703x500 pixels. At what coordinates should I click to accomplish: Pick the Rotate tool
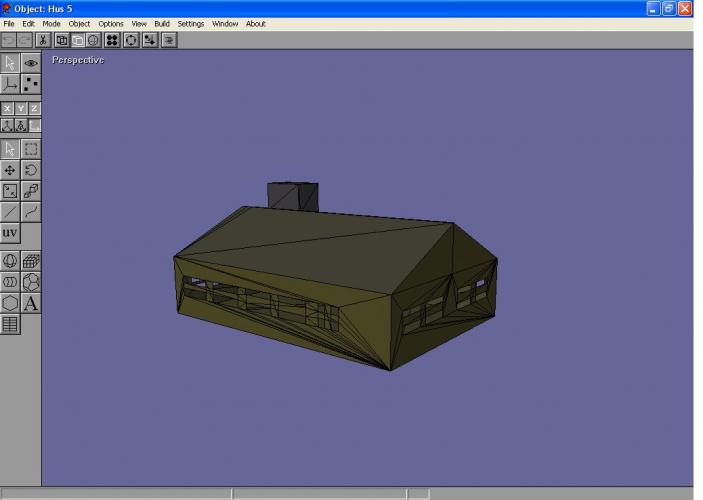point(31,170)
